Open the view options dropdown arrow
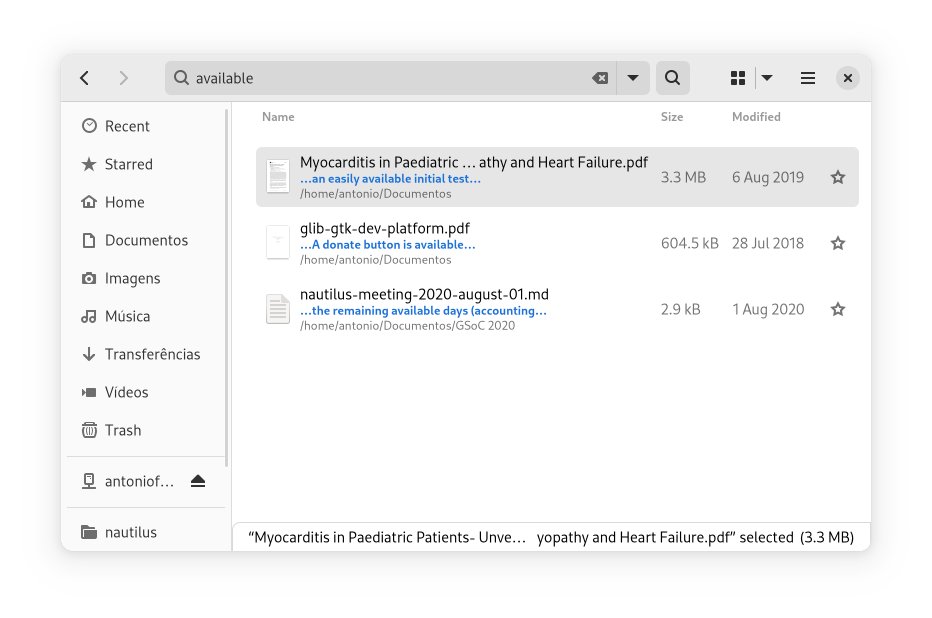The image size is (932, 618). point(767,77)
